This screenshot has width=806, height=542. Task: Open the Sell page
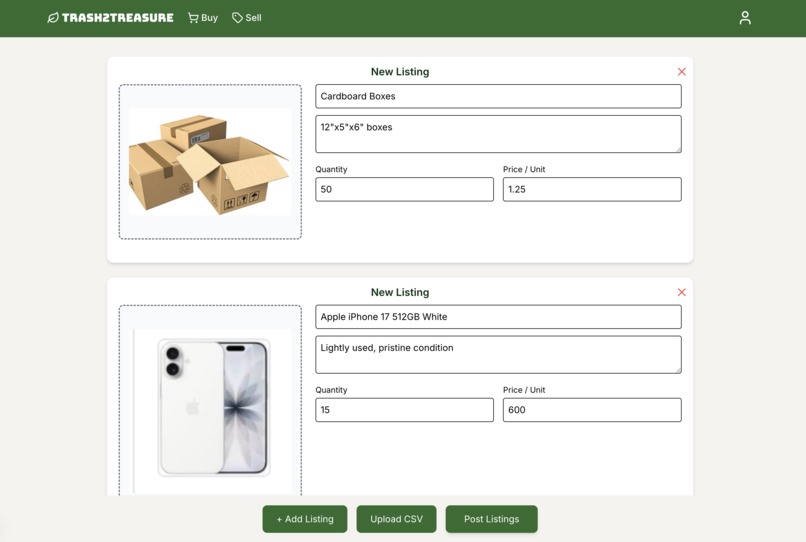(247, 18)
